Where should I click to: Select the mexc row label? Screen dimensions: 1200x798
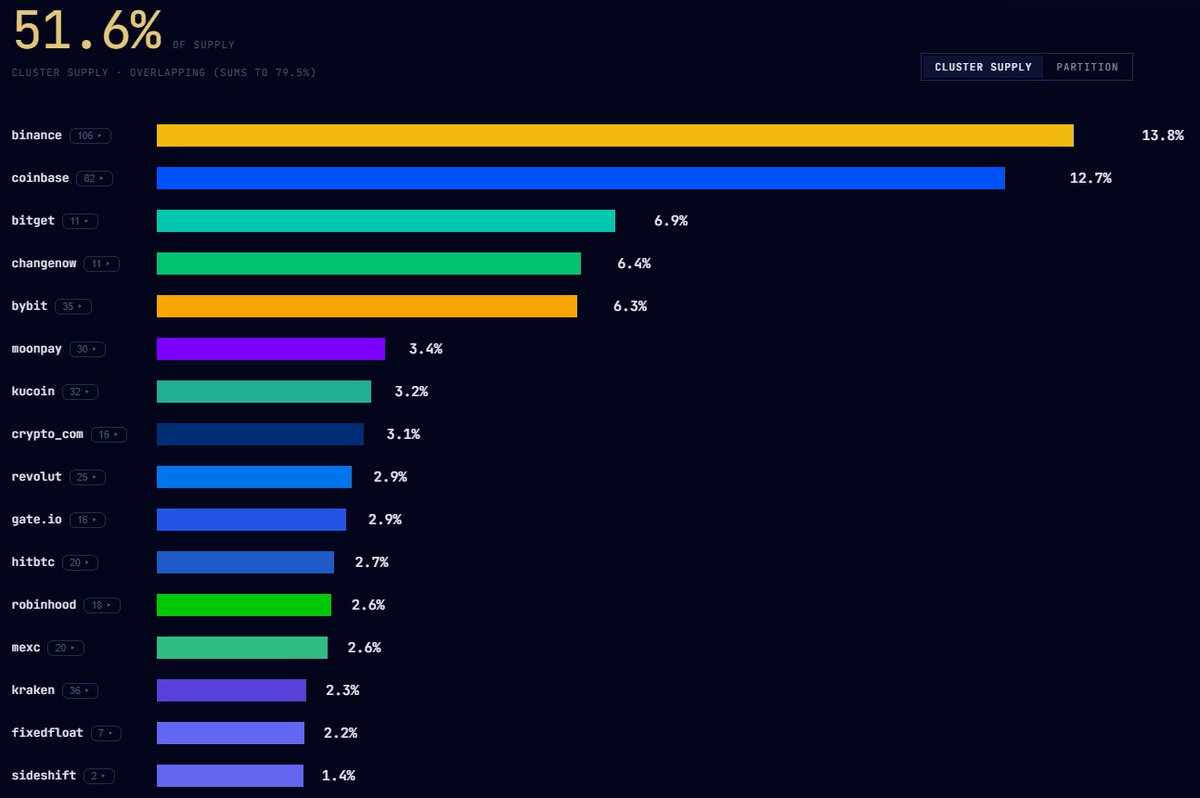point(26,648)
